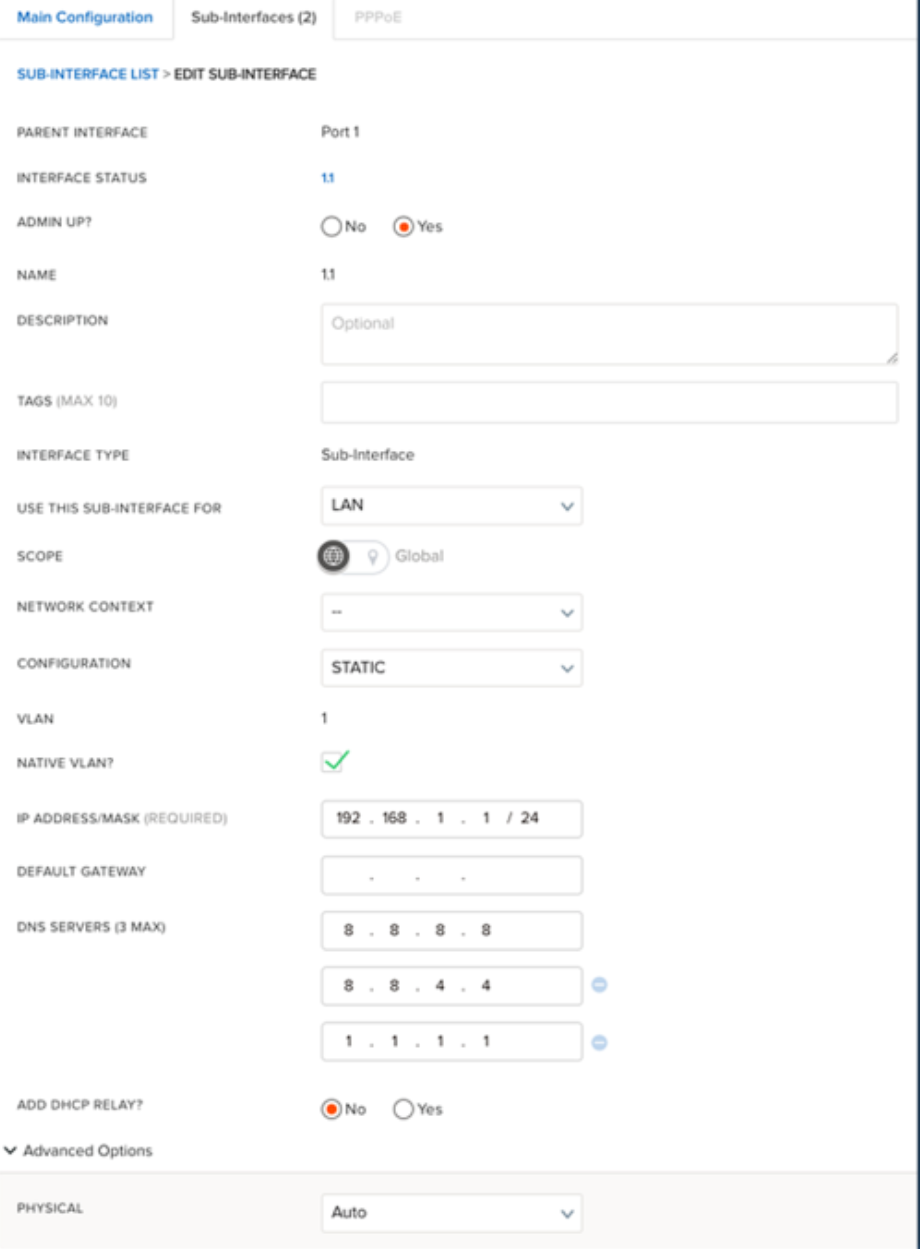The height and width of the screenshot is (1249, 920).
Task: Open the Physical dropdown set to Auto
Action: tap(451, 1213)
